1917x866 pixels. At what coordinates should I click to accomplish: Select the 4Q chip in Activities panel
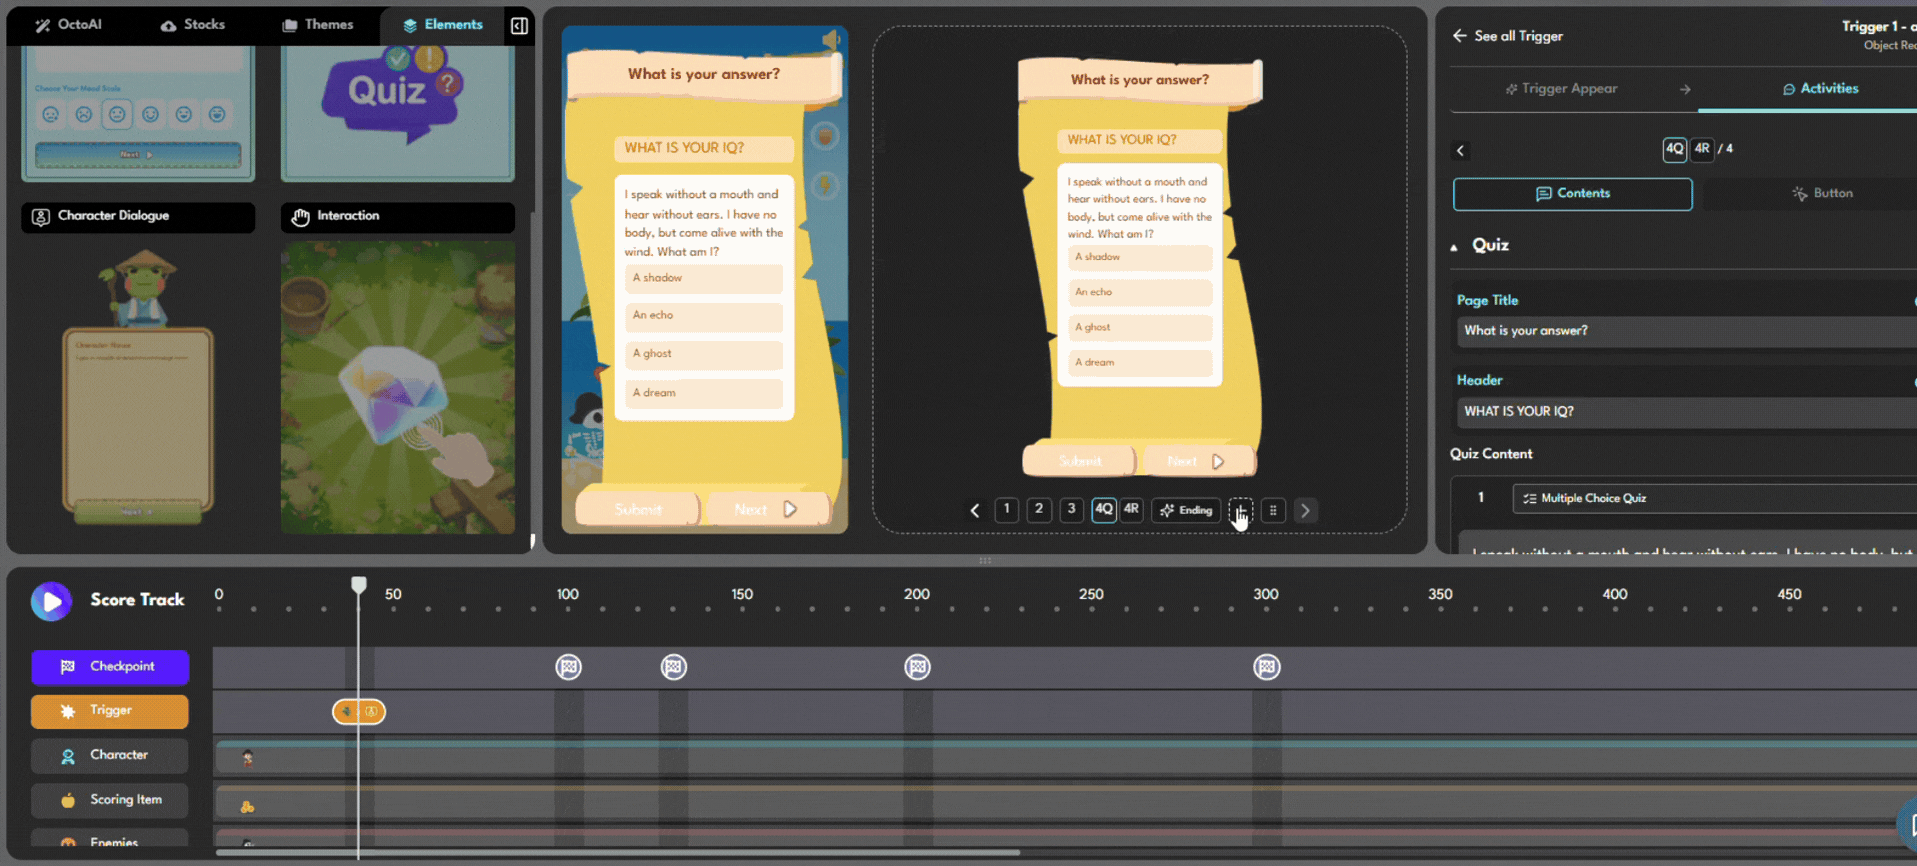point(1674,149)
